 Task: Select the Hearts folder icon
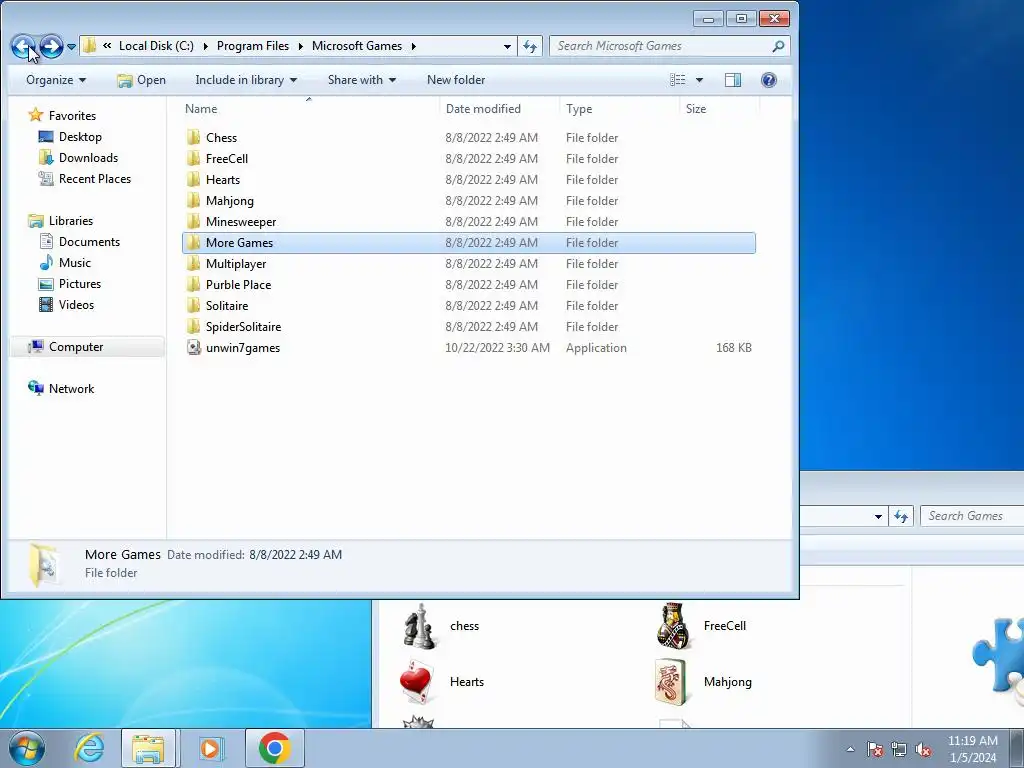(x=193, y=180)
